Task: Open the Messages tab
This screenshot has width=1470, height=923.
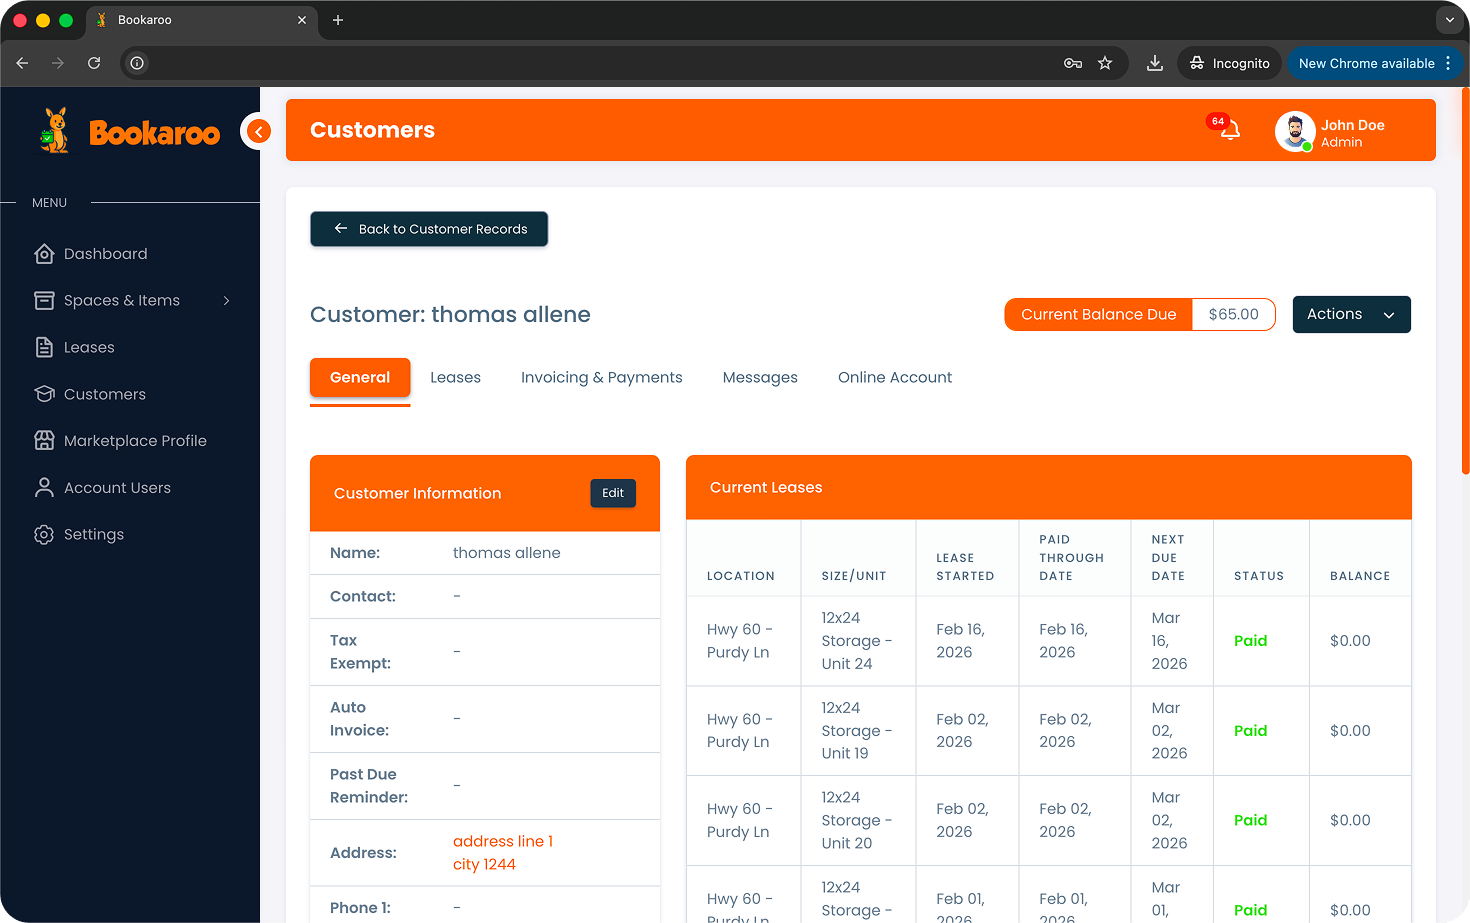Action: [x=760, y=377]
